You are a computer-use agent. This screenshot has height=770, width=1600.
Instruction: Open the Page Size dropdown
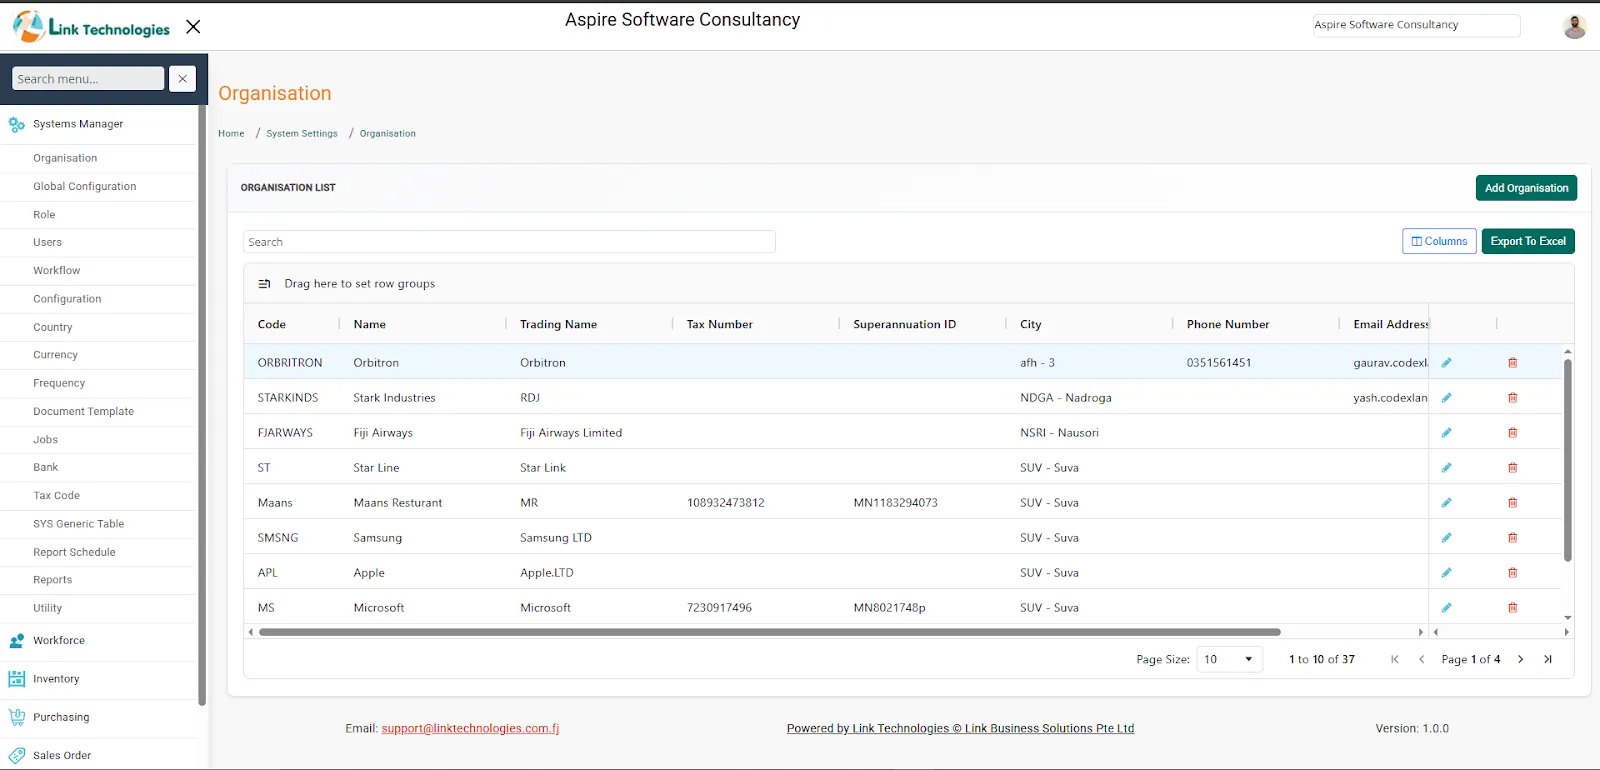[x=1230, y=659]
